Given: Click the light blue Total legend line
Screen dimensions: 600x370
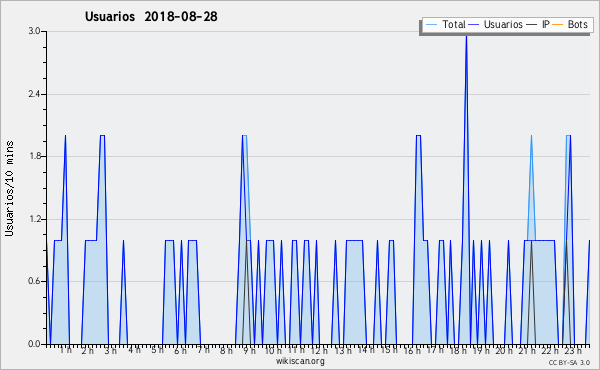Looking at the screenshot, I should (x=431, y=25).
